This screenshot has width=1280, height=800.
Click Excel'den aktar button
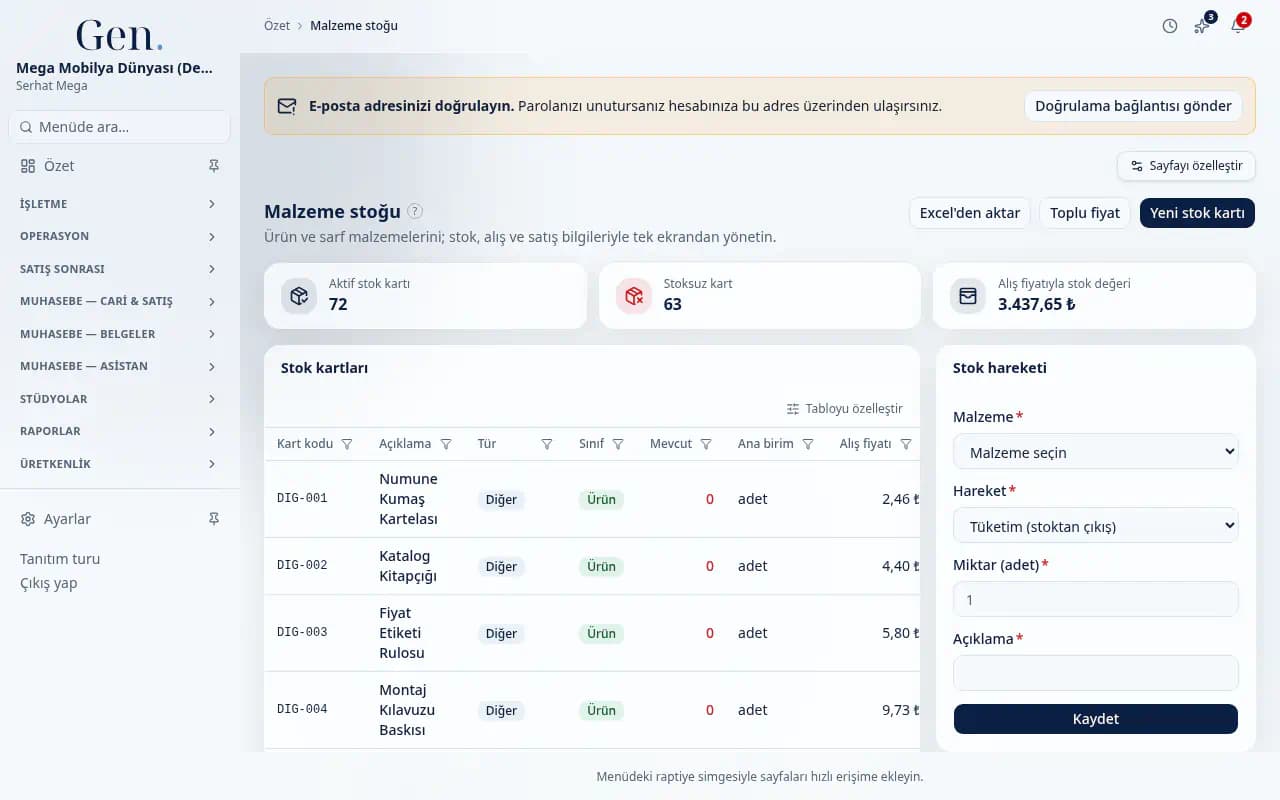[x=970, y=213]
